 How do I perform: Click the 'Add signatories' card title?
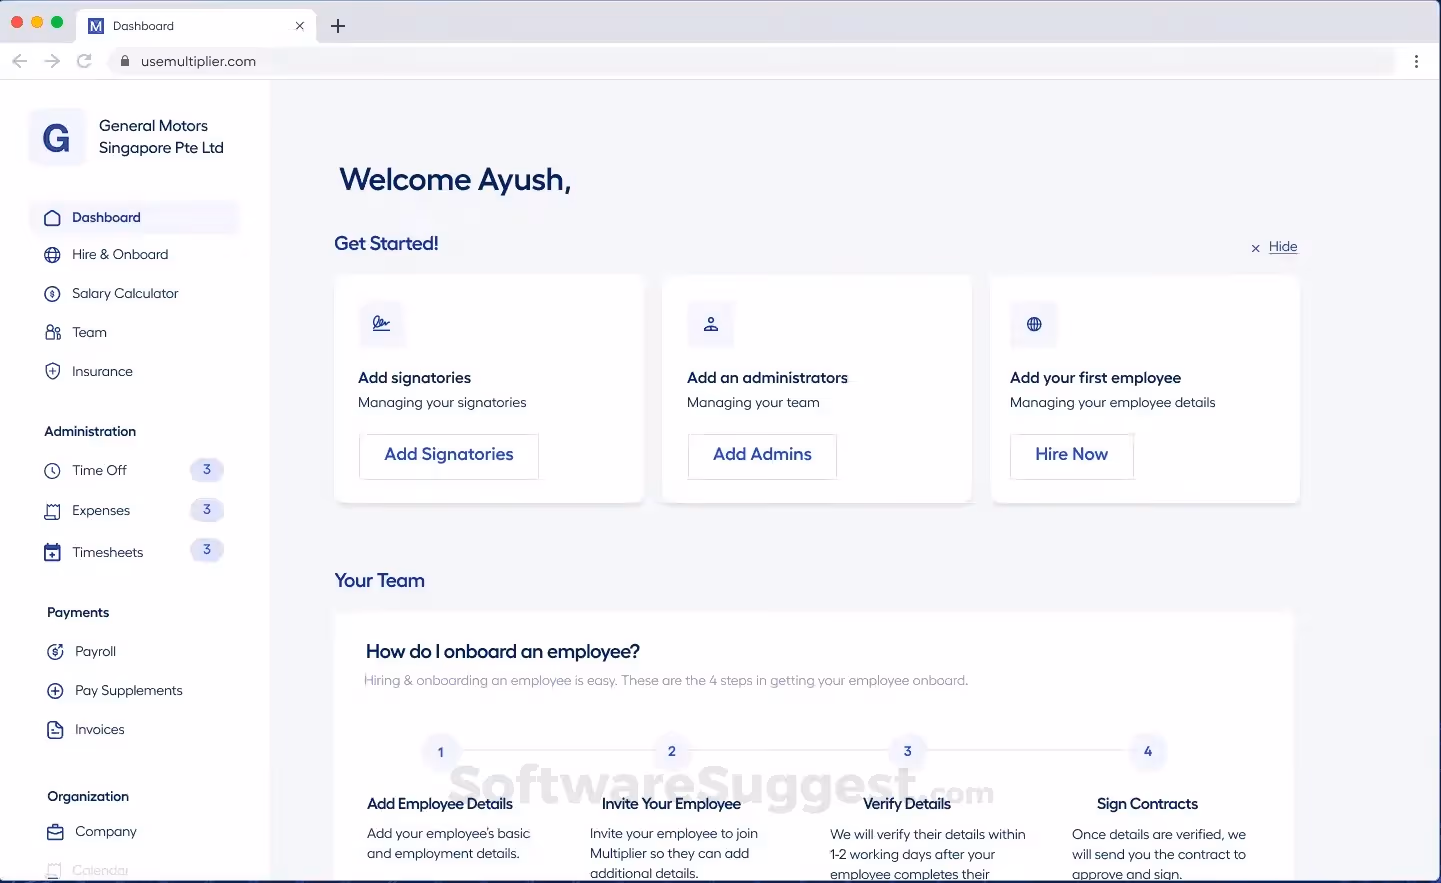414,378
